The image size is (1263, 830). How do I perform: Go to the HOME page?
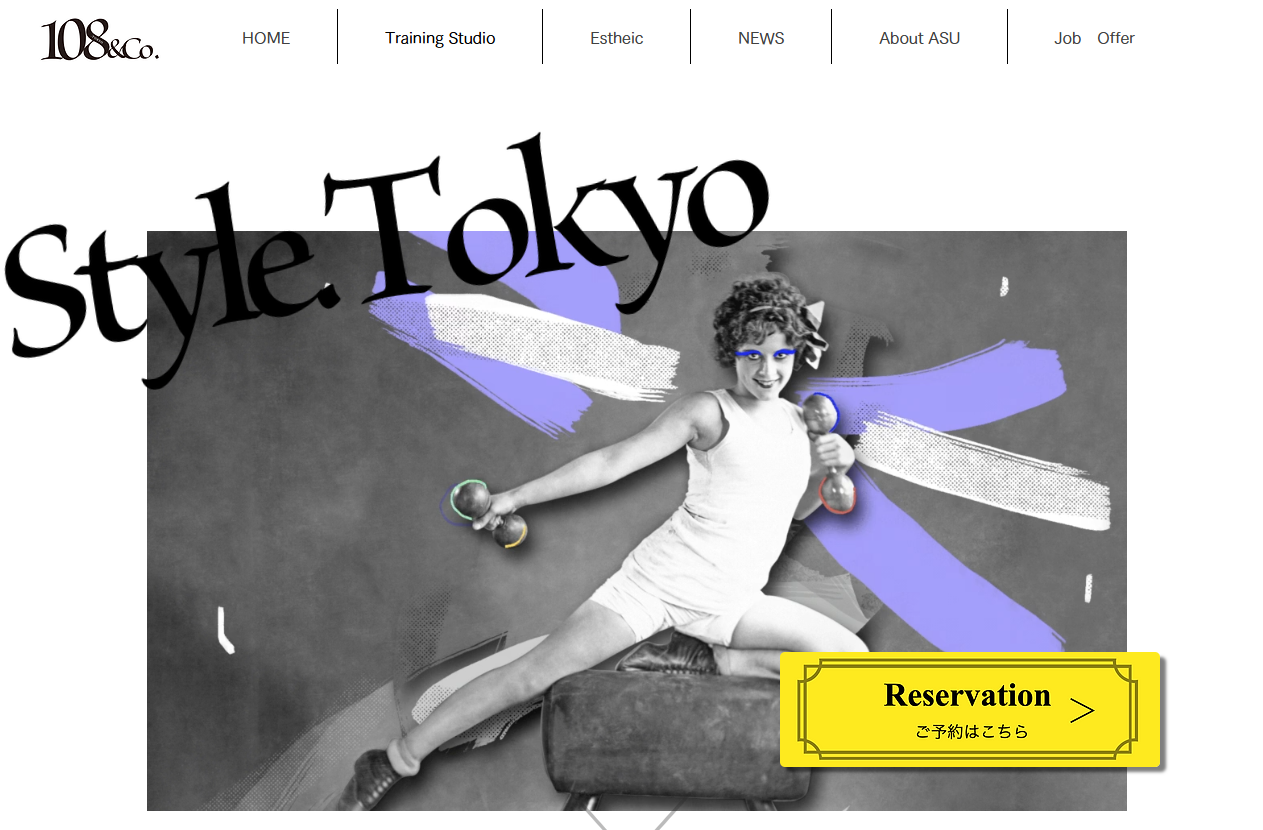(x=266, y=38)
